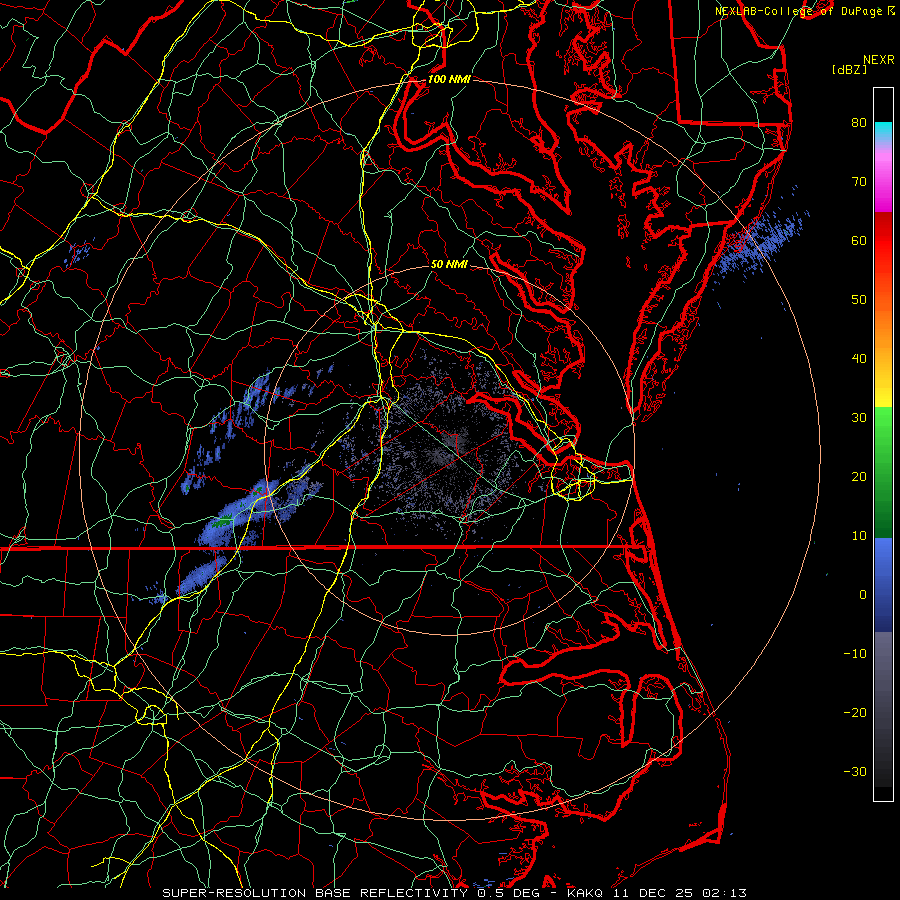
Task: Click the 100 NMI range ring label
Action: (449, 79)
